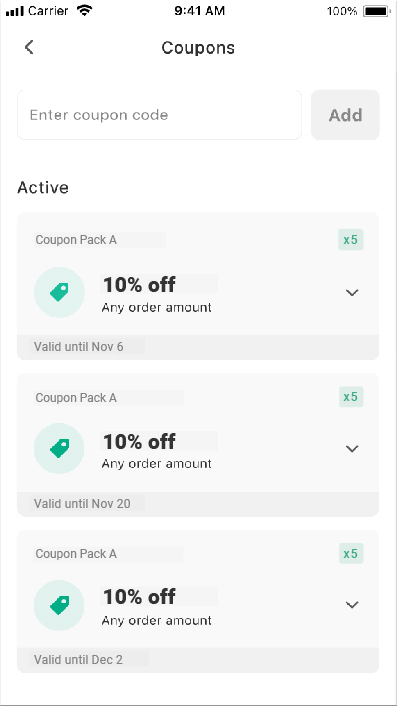Click the Add button
This screenshot has width=397, height=707.
tap(345, 115)
